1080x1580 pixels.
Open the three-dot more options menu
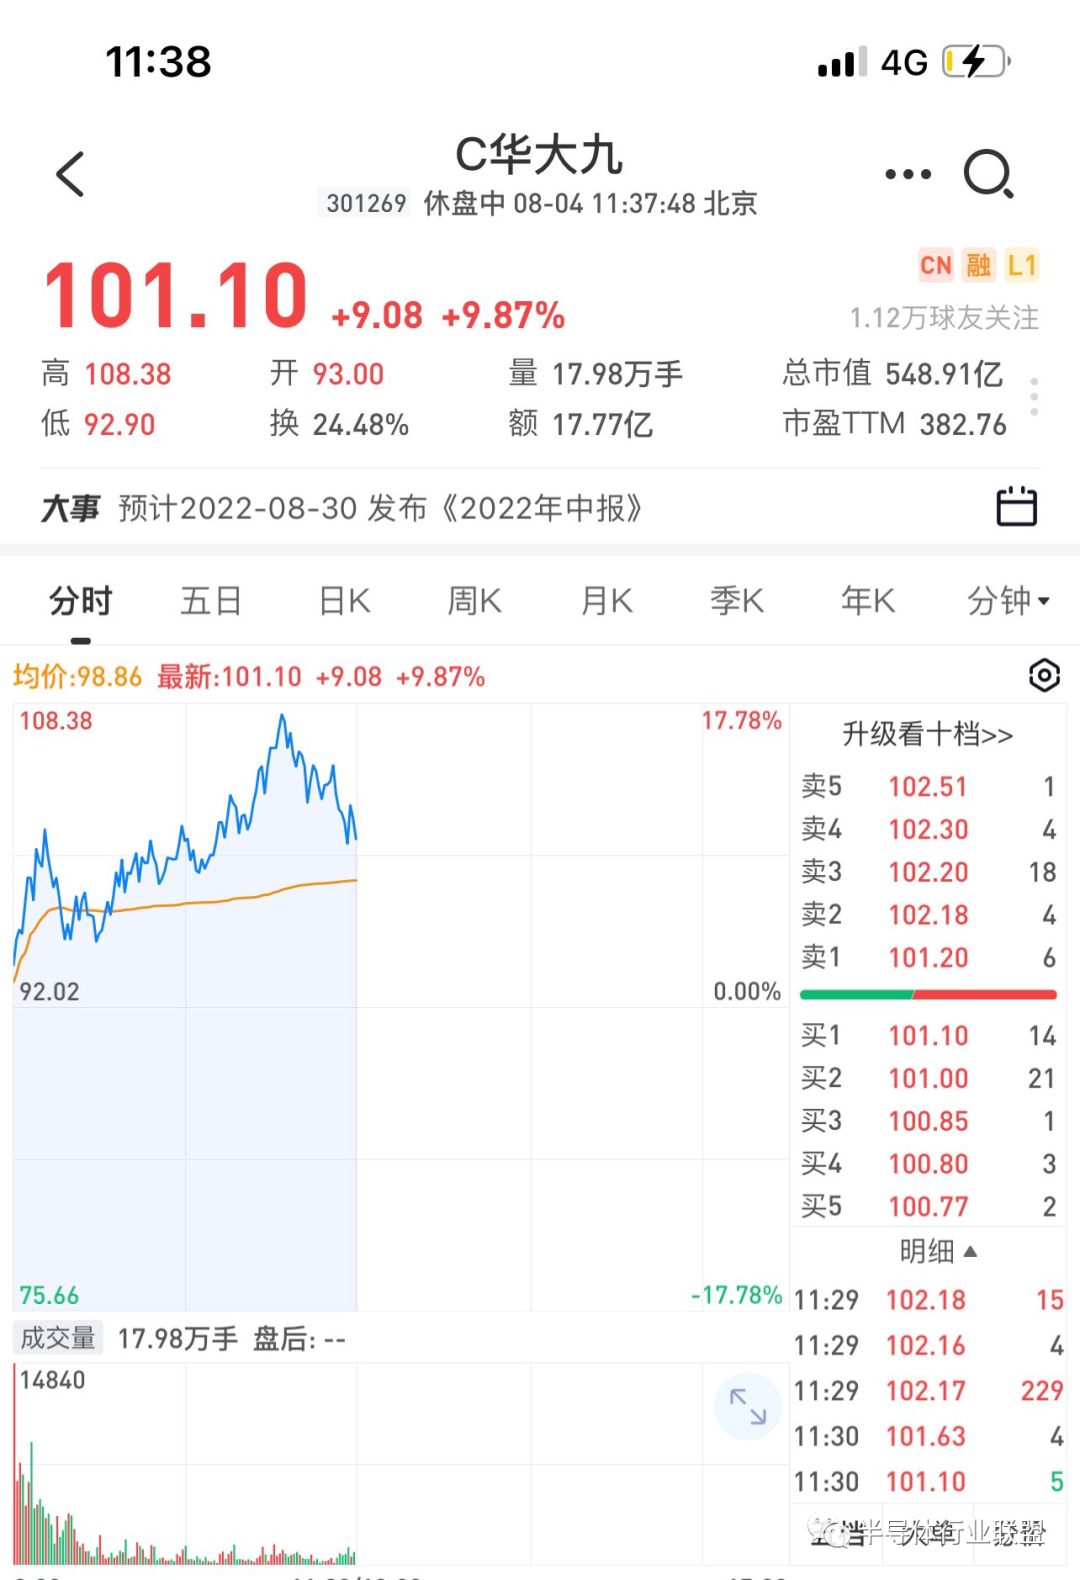[x=908, y=174]
